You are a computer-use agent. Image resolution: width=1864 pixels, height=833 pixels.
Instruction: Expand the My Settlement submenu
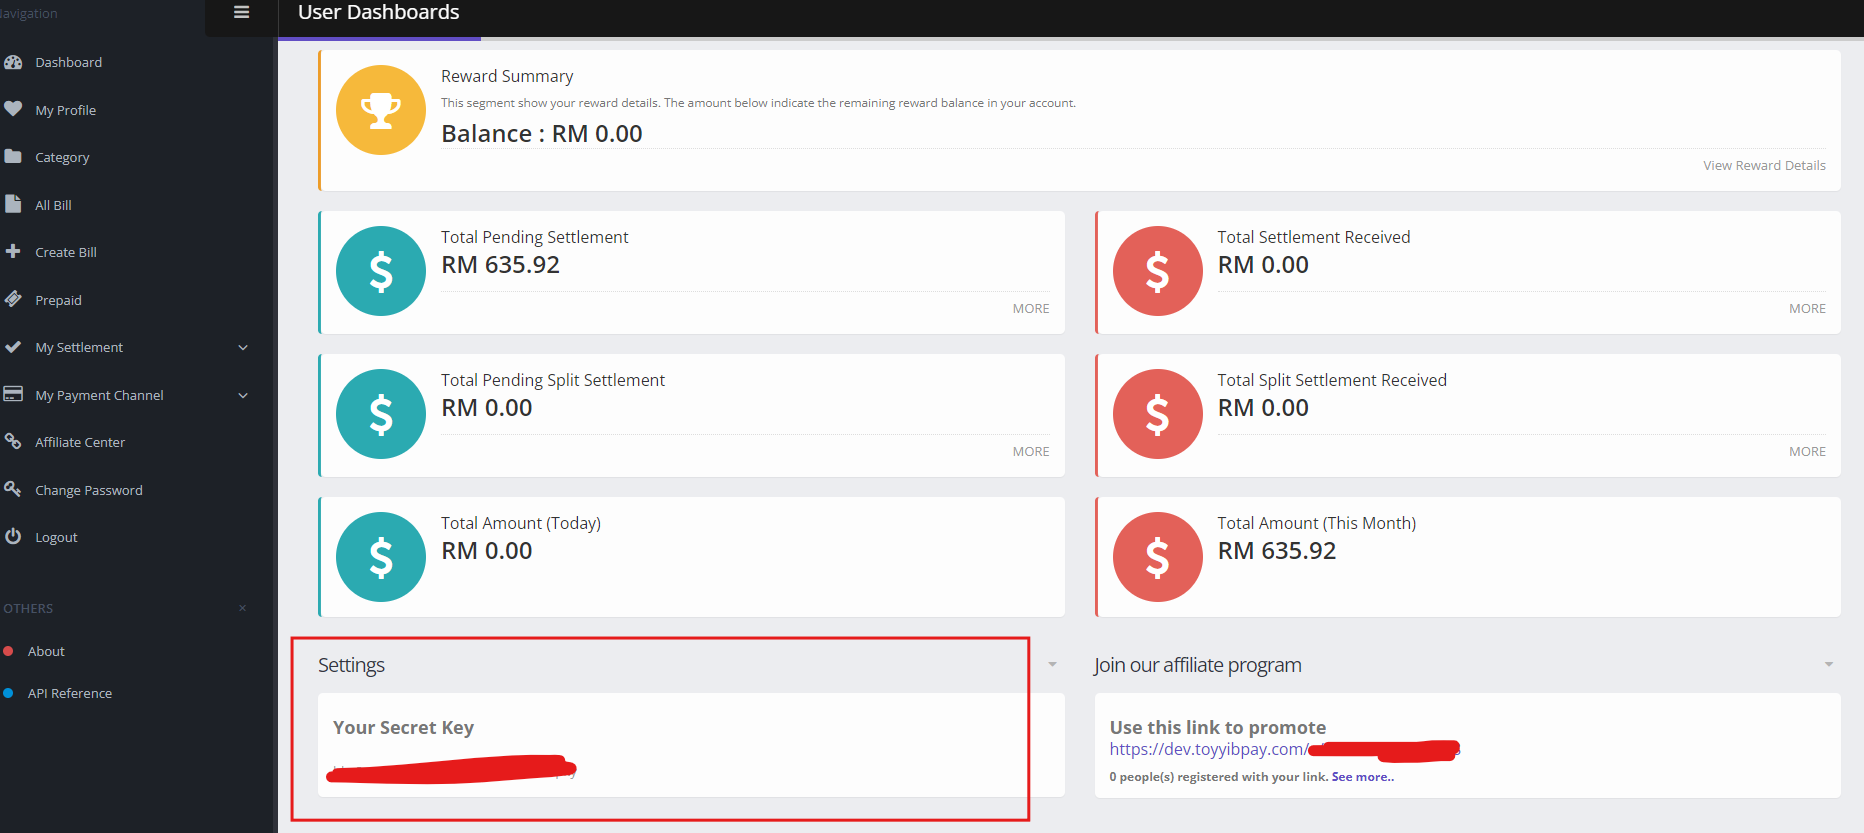pos(243,347)
